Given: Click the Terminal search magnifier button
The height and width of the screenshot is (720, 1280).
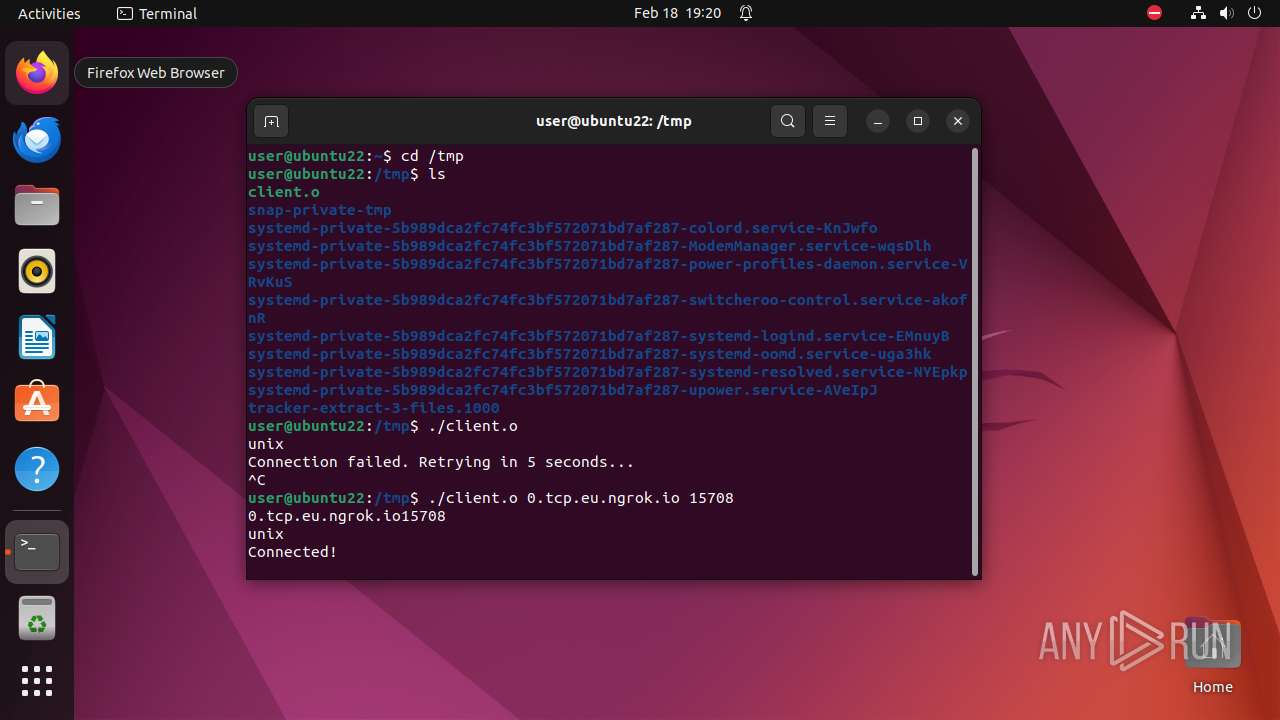Looking at the screenshot, I should pyautogui.click(x=788, y=121).
